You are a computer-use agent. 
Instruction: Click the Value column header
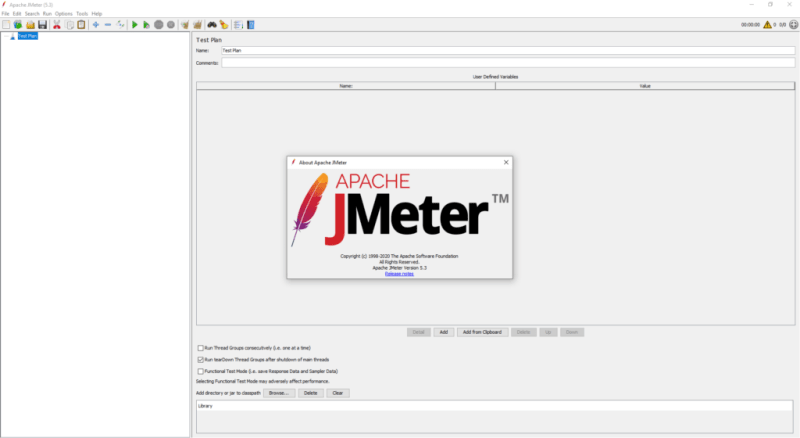pyautogui.click(x=645, y=86)
